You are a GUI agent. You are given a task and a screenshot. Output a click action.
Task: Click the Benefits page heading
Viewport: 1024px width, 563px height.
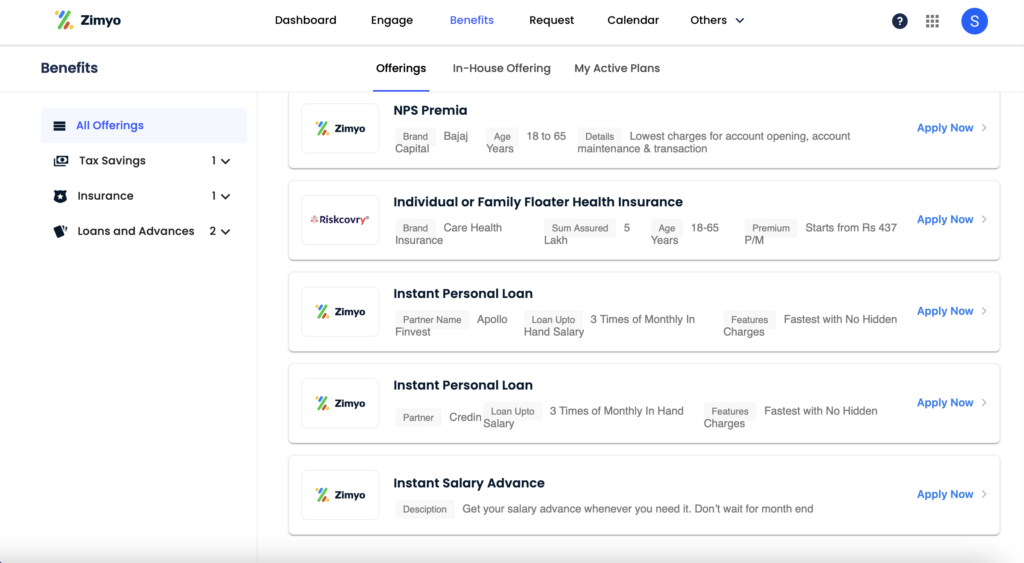(69, 68)
